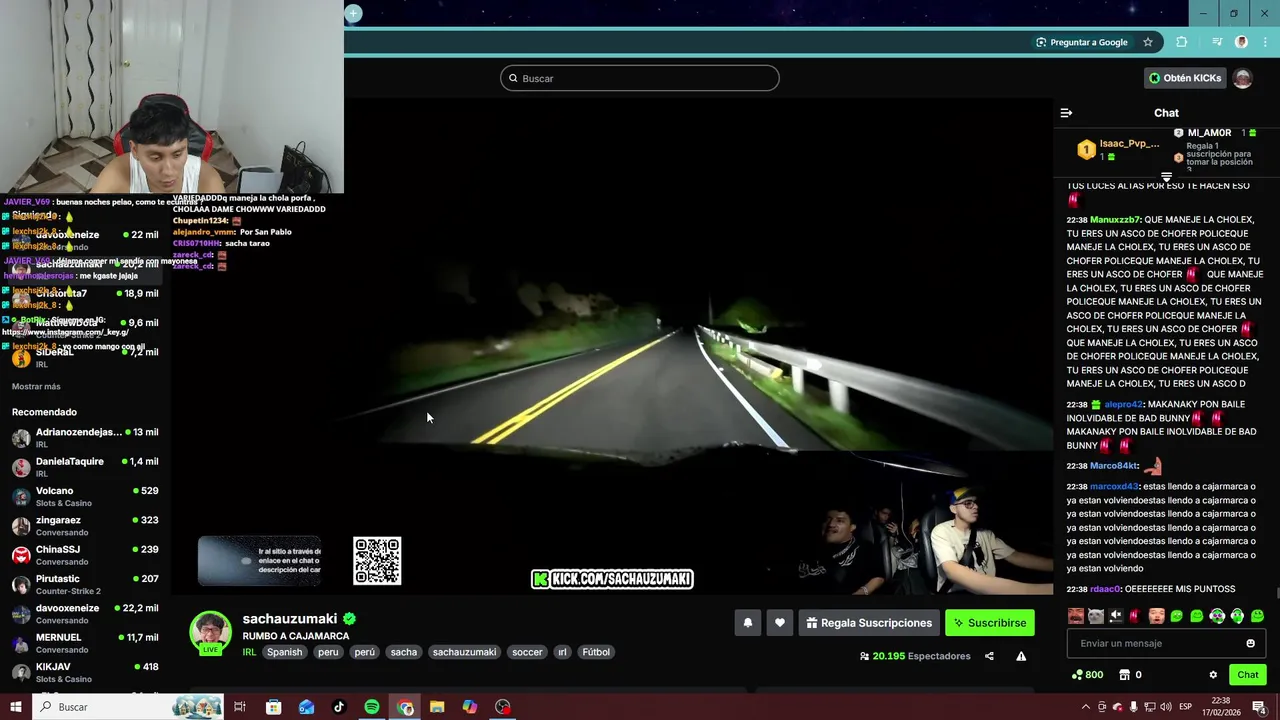Open the IRL category link
This screenshot has width=1280, height=720.
point(249,652)
